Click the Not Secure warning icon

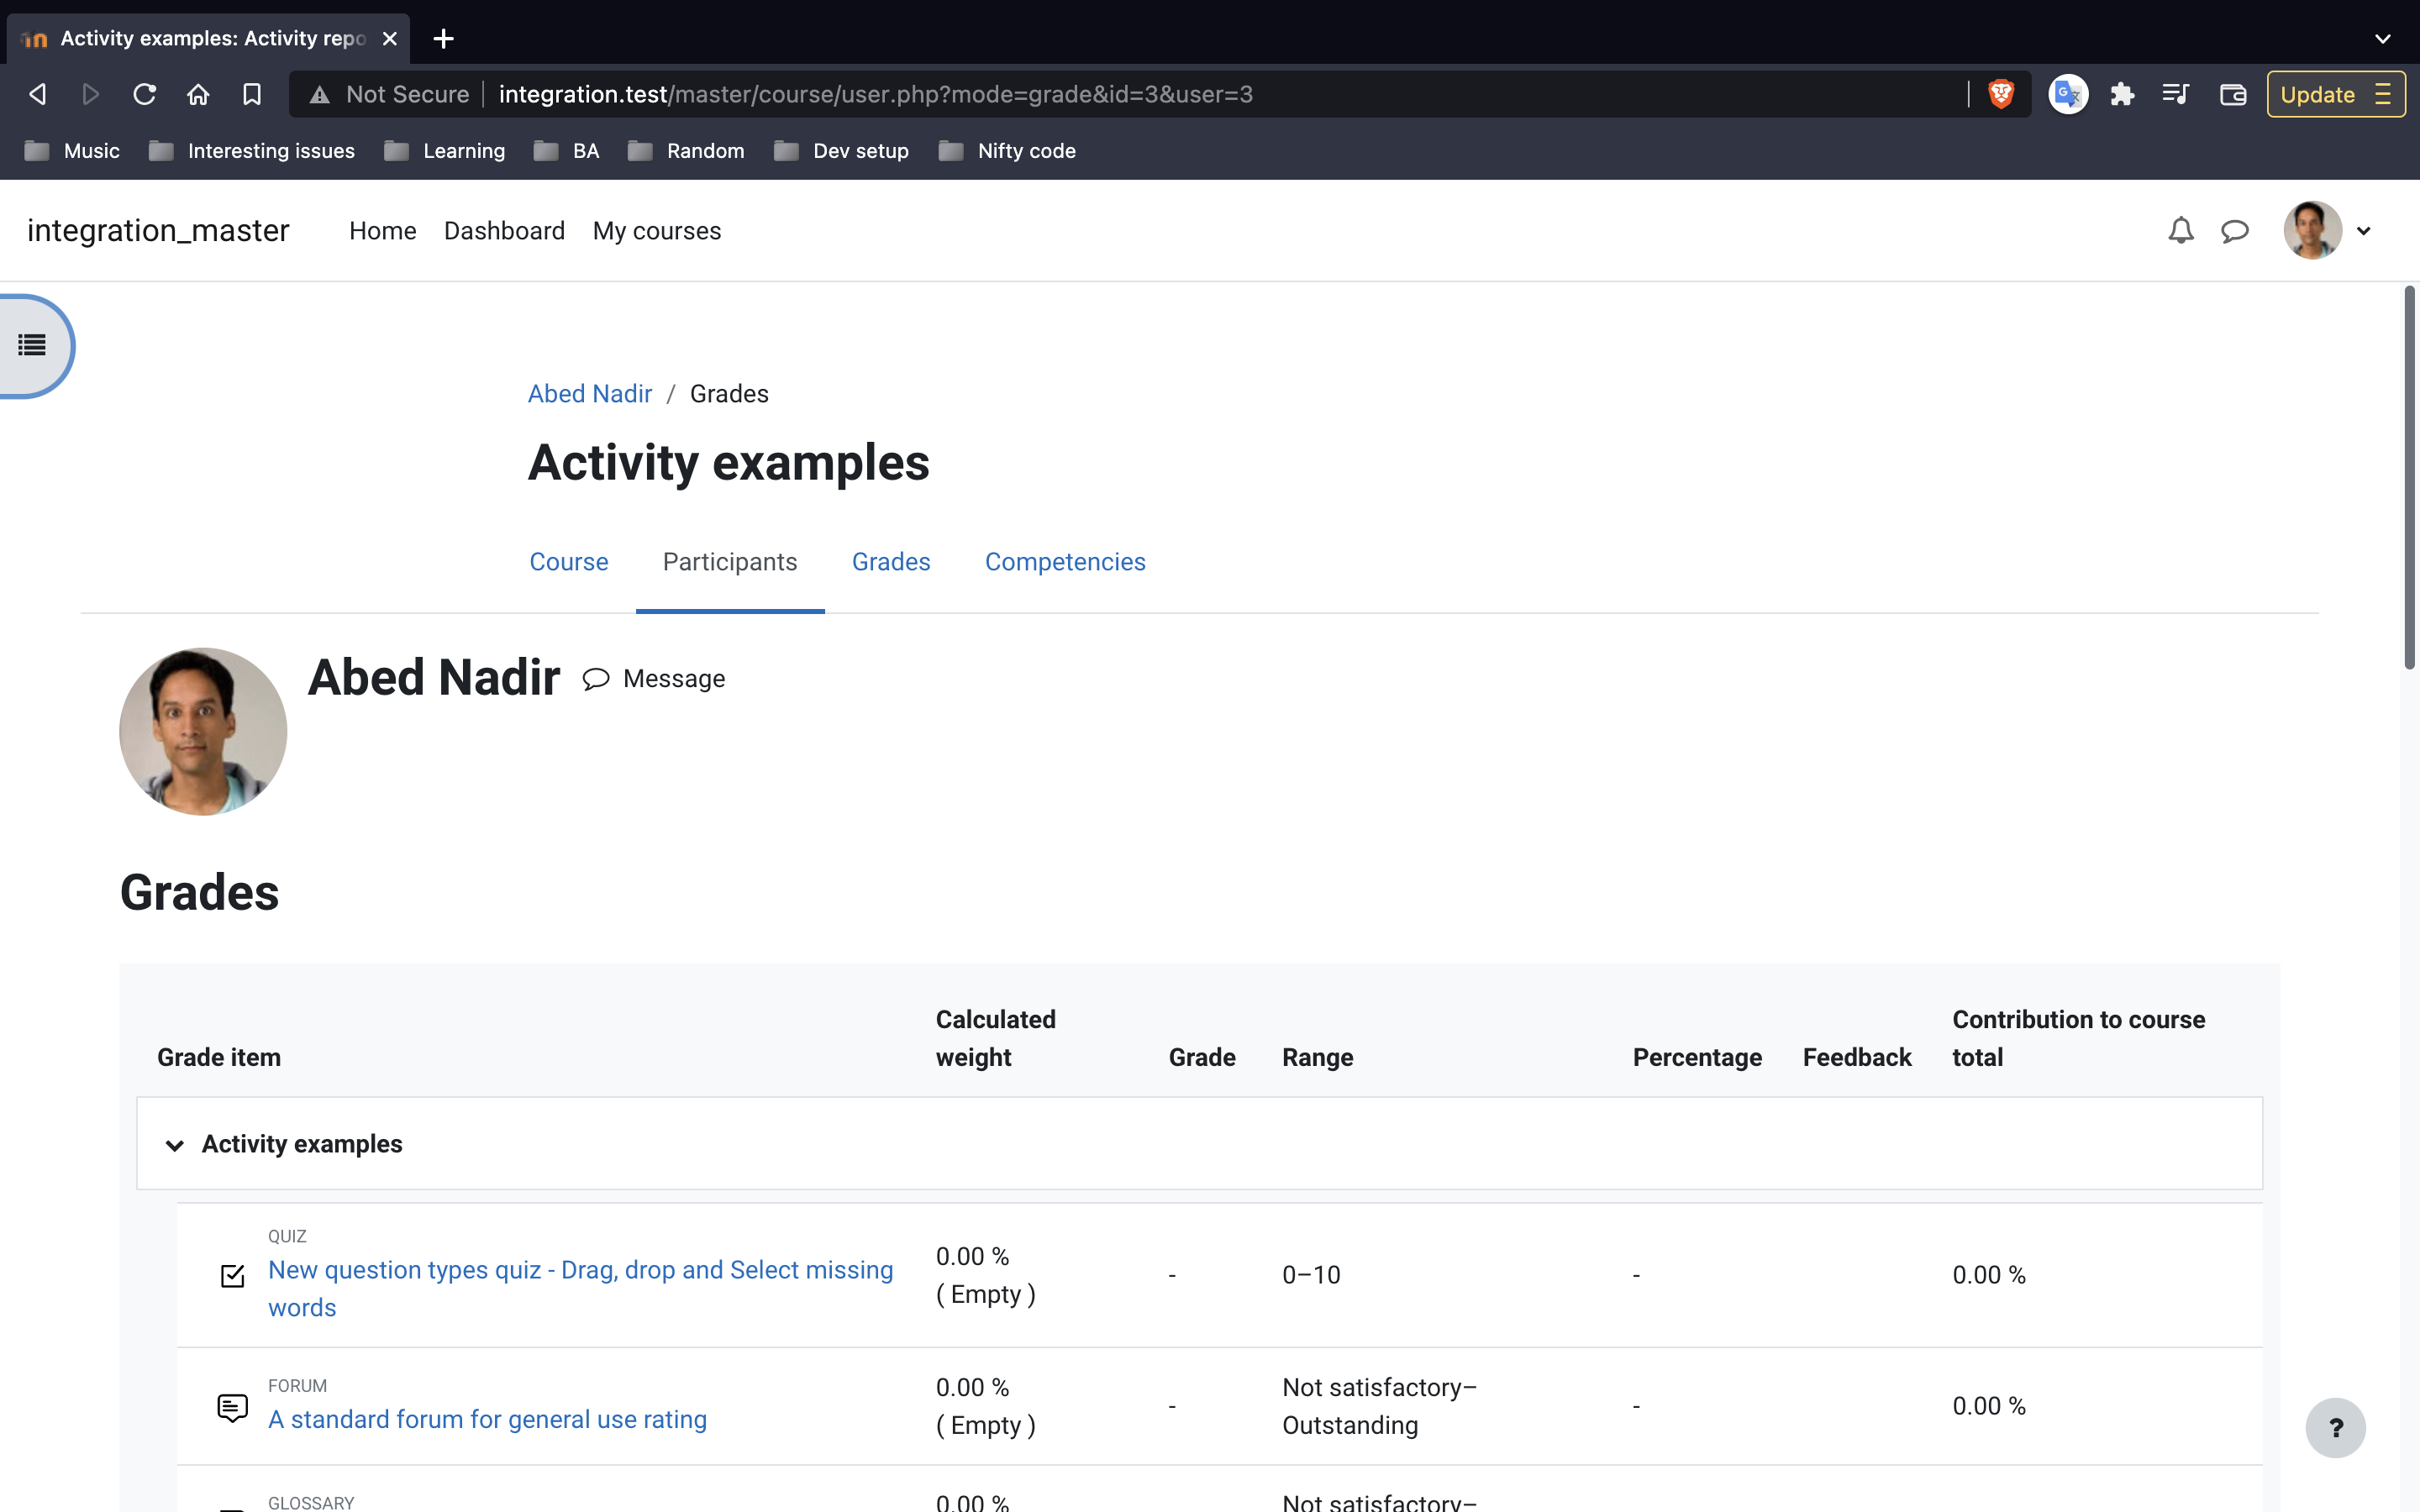point(319,94)
